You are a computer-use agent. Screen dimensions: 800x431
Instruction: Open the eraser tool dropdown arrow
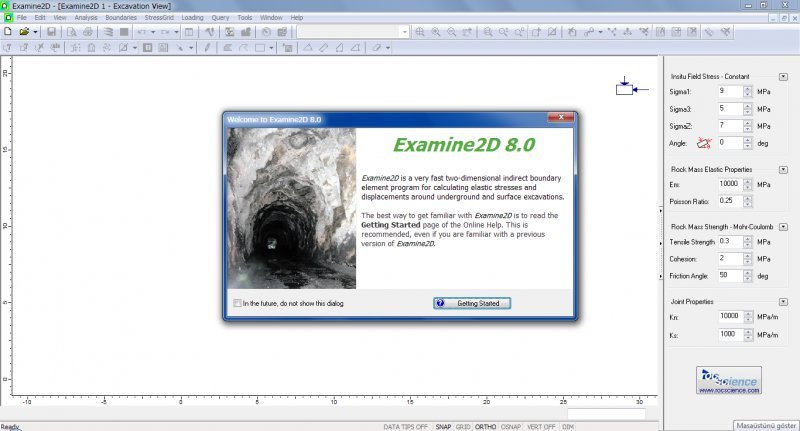click(388, 48)
